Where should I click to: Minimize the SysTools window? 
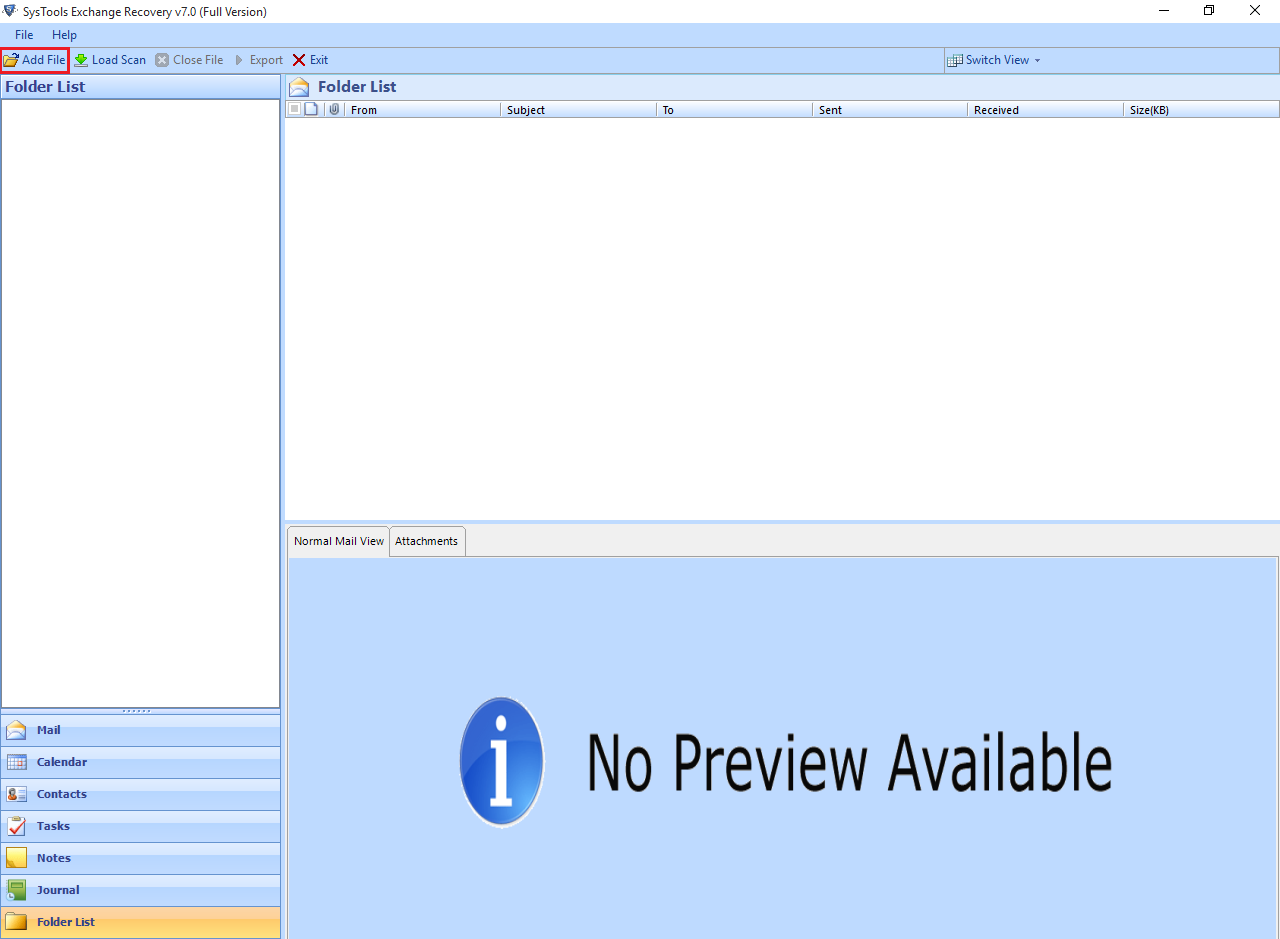click(1163, 11)
